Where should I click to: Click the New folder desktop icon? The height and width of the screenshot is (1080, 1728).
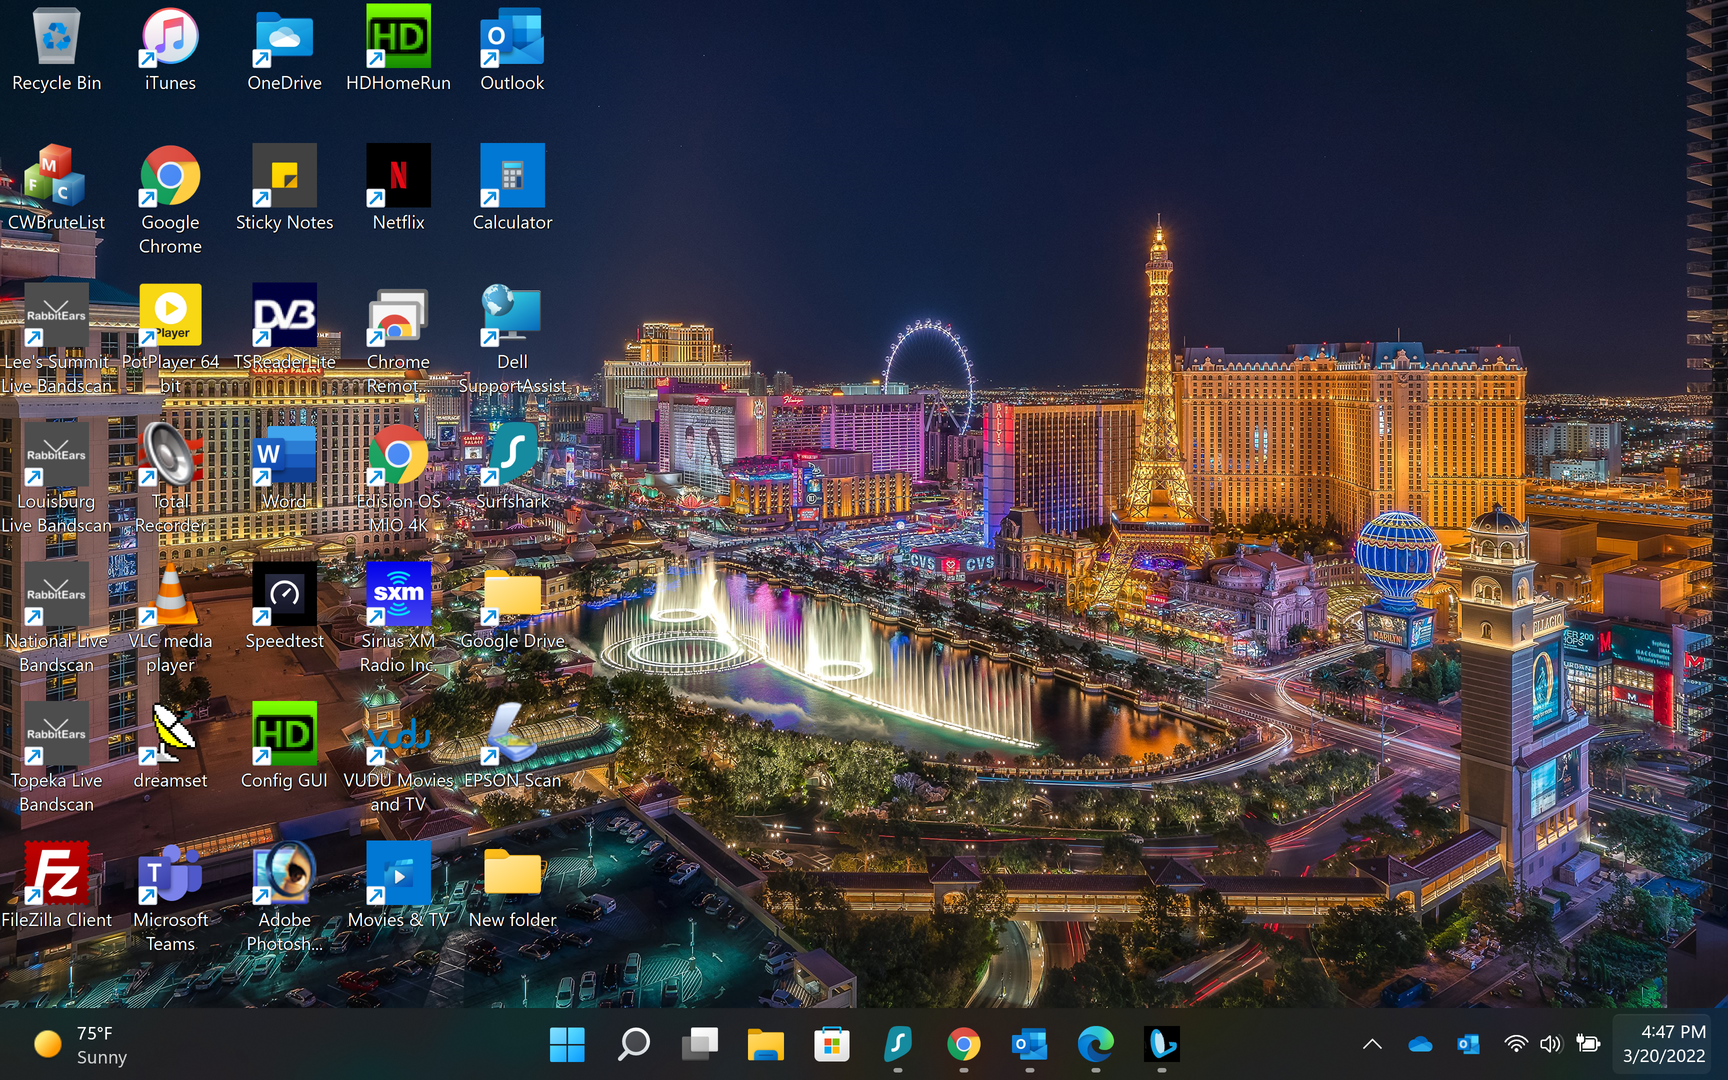tap(512, 886)
